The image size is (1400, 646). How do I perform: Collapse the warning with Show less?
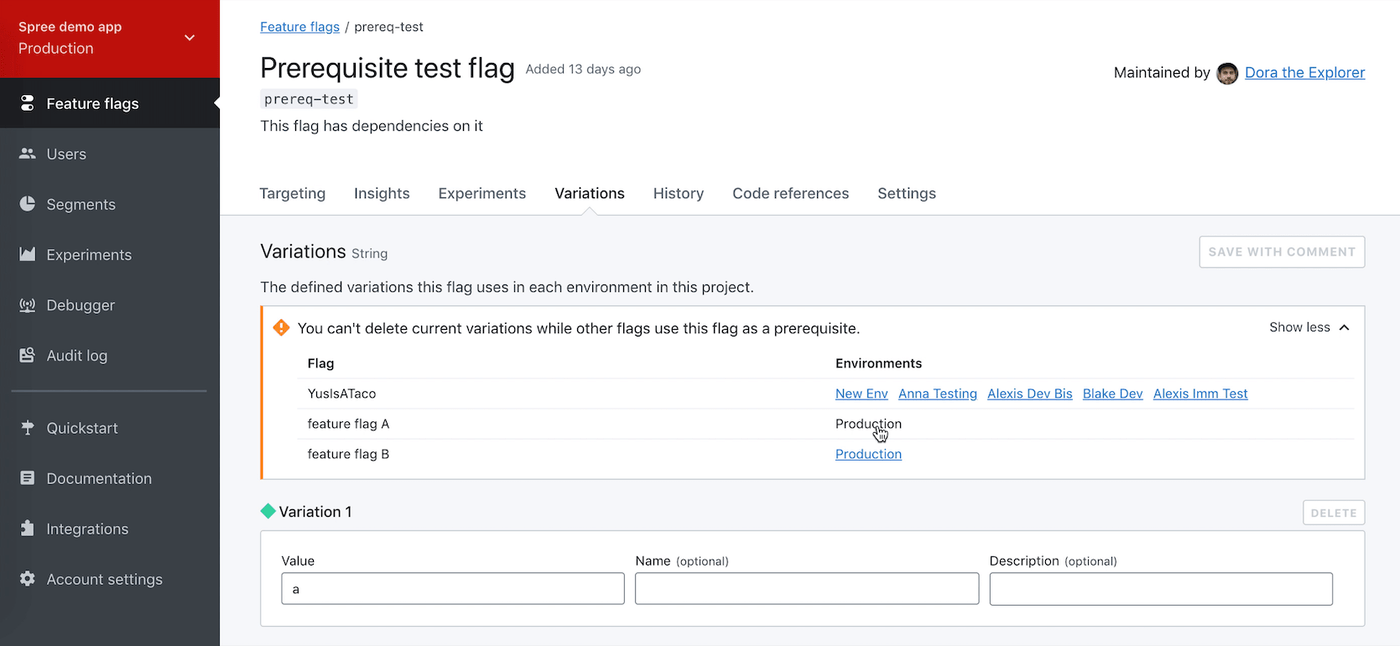[1309, 327]
